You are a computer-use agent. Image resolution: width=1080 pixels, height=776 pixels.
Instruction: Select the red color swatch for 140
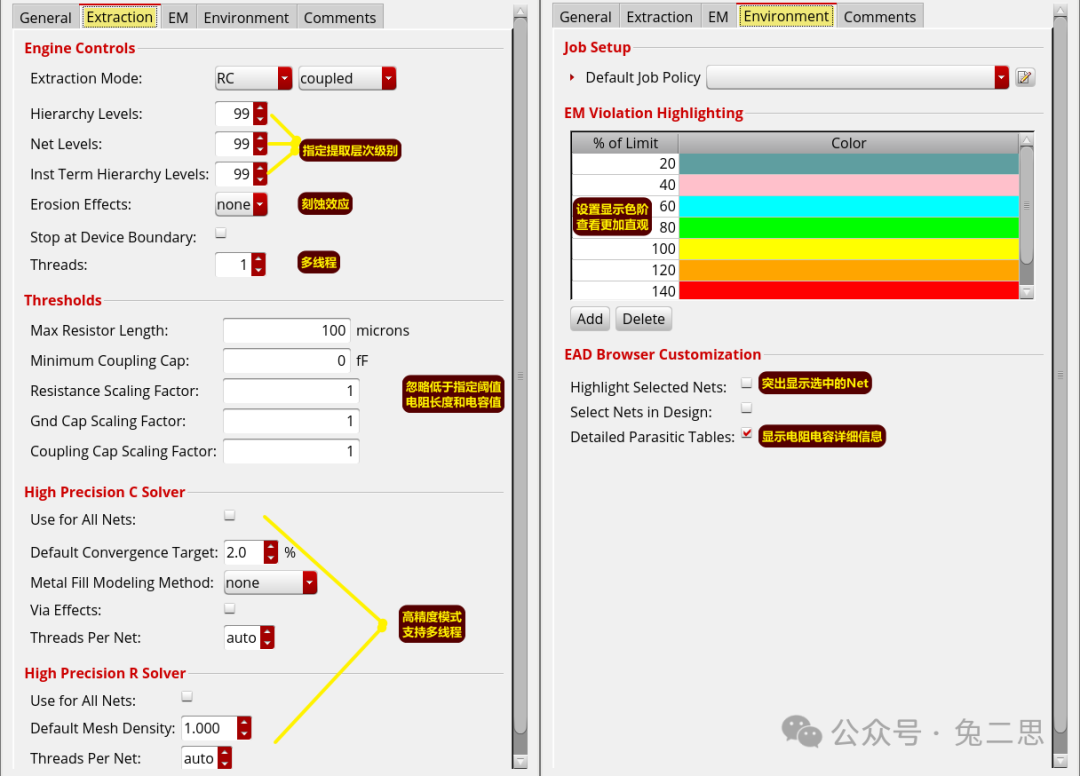[x=848, y=291]
